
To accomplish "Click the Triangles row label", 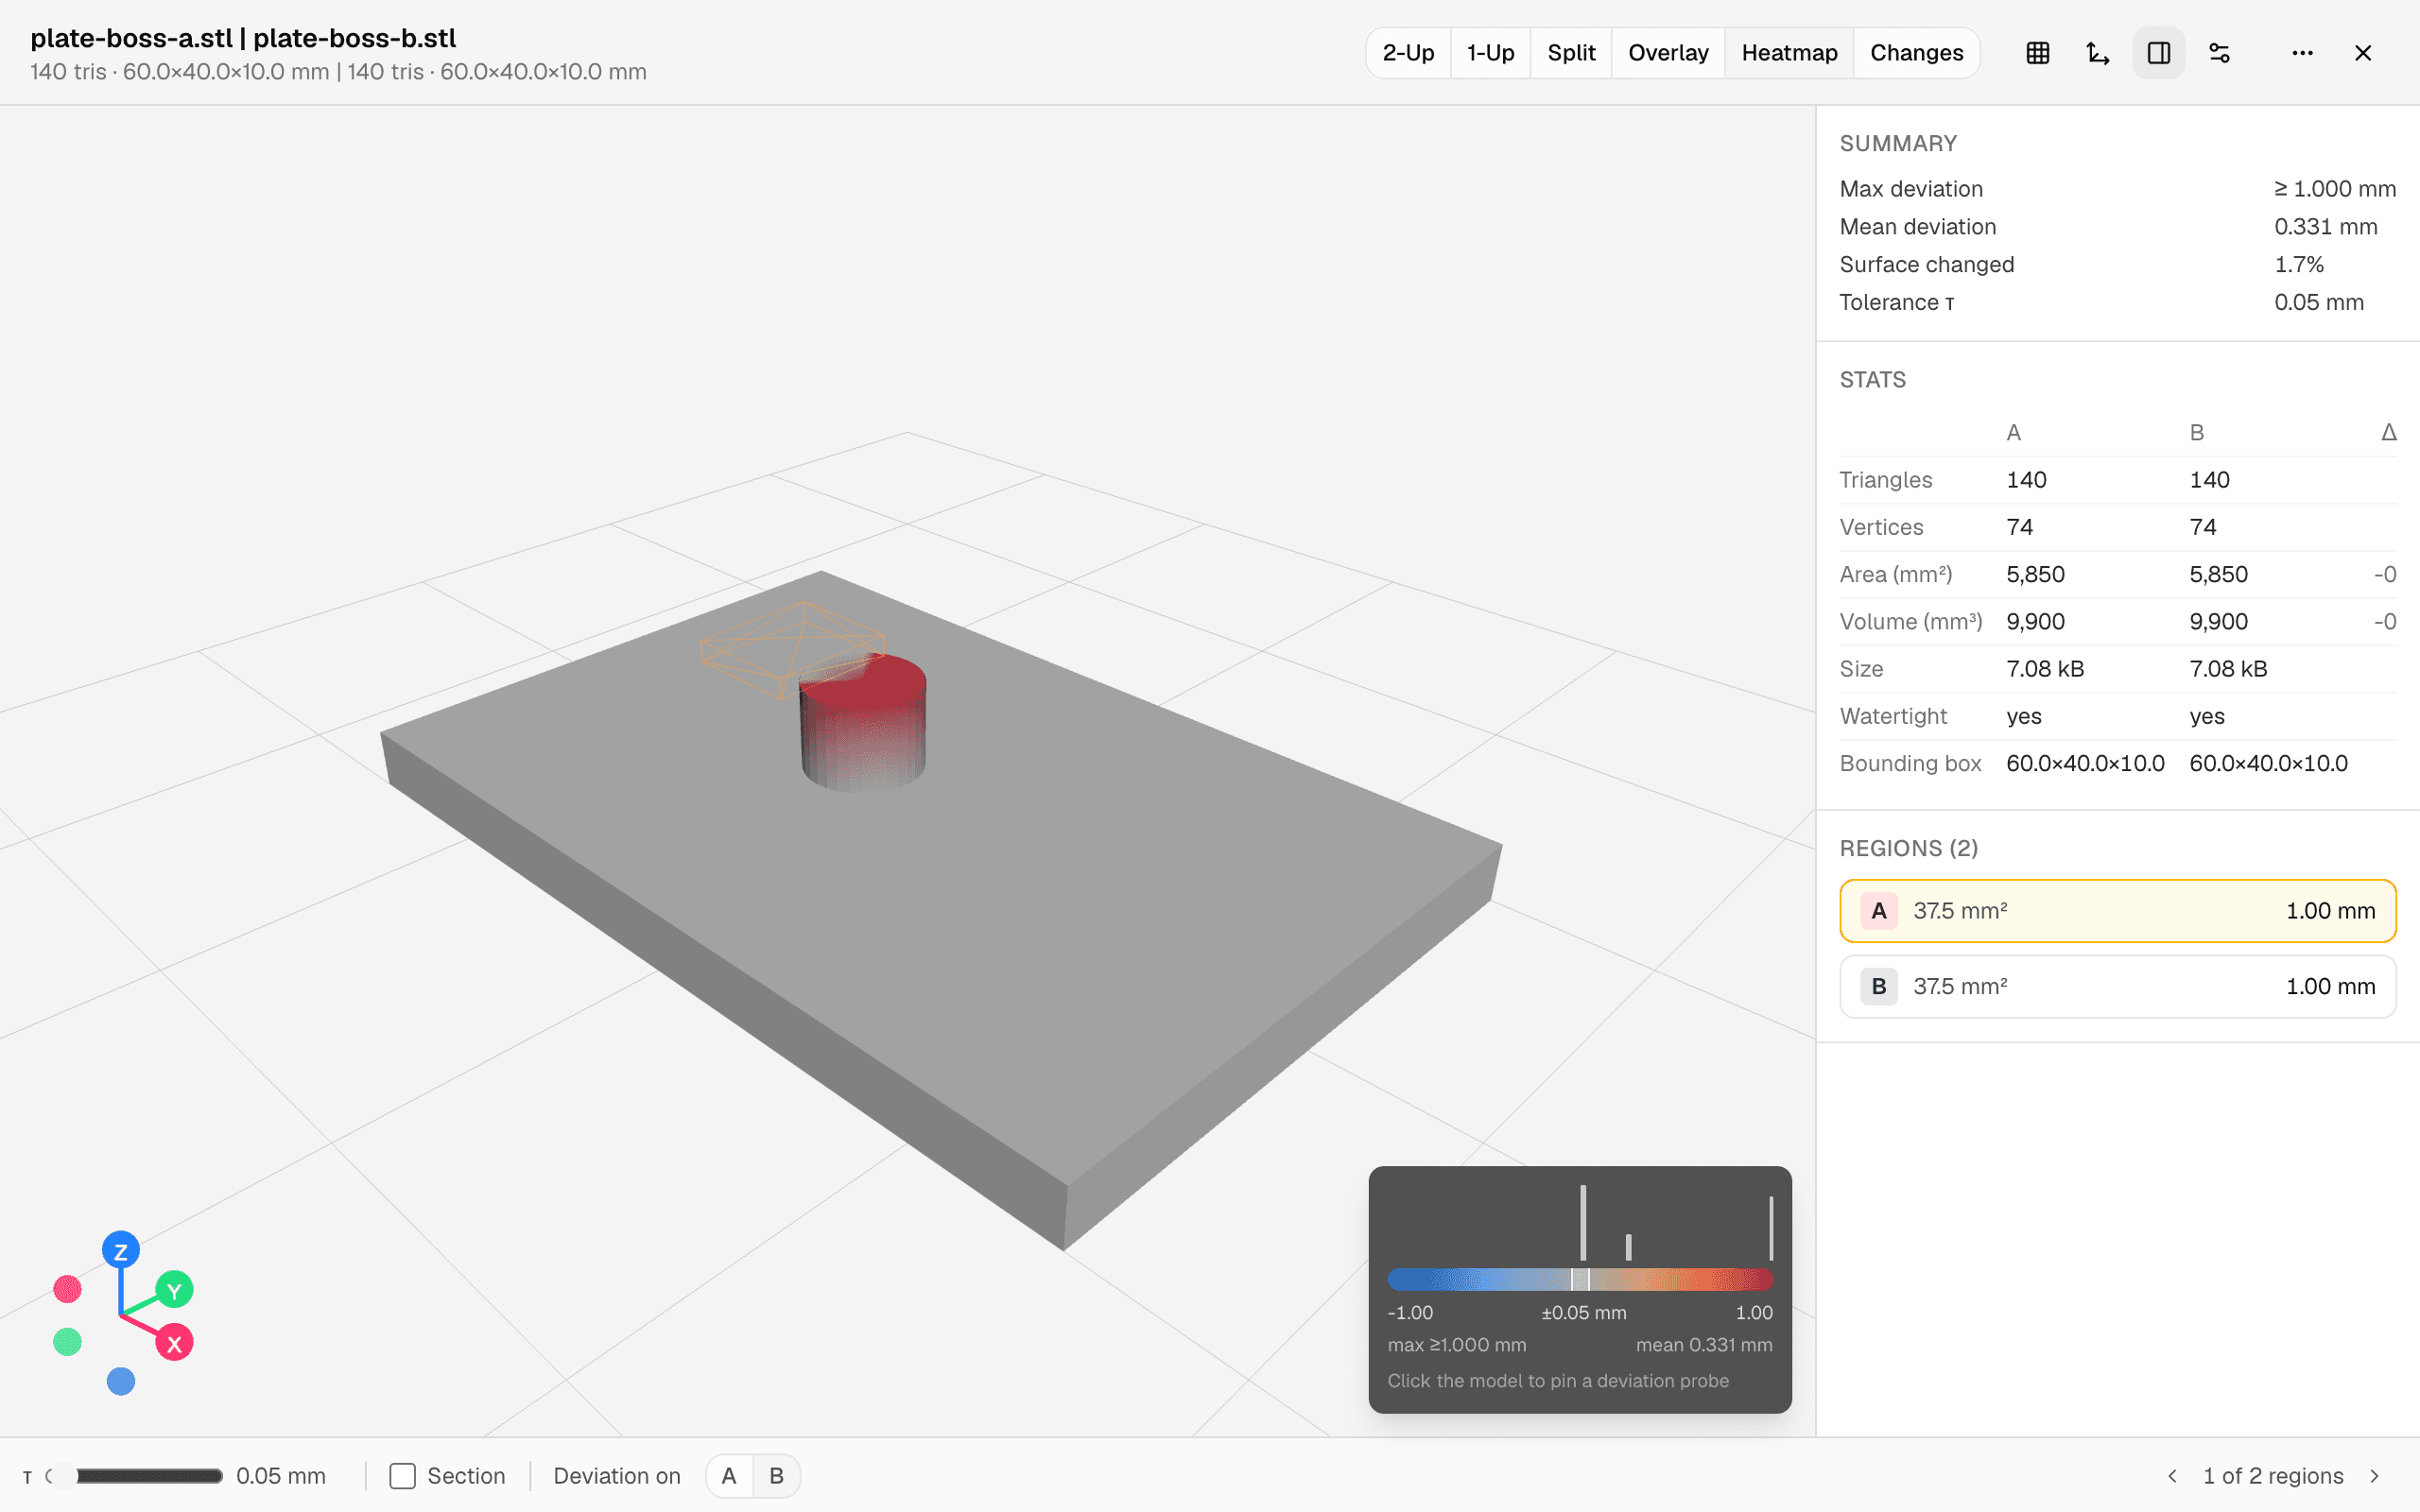I will [1886, 480].
